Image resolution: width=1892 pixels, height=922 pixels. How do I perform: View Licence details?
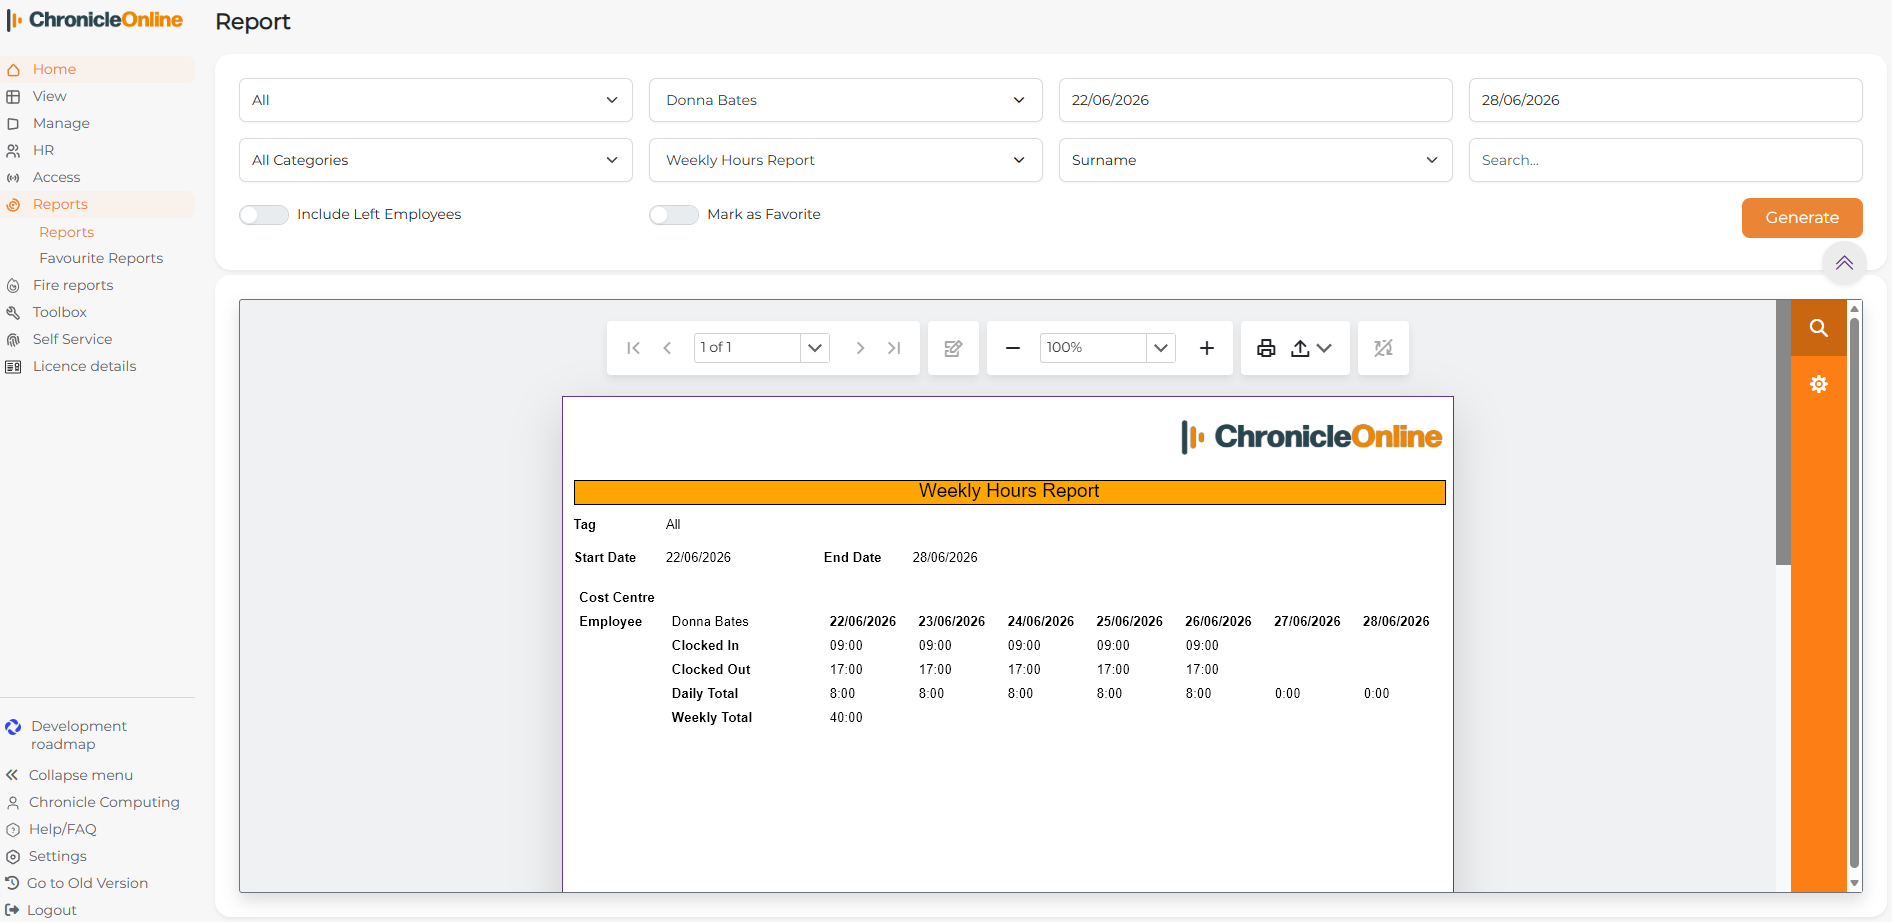tap(98, 366)
